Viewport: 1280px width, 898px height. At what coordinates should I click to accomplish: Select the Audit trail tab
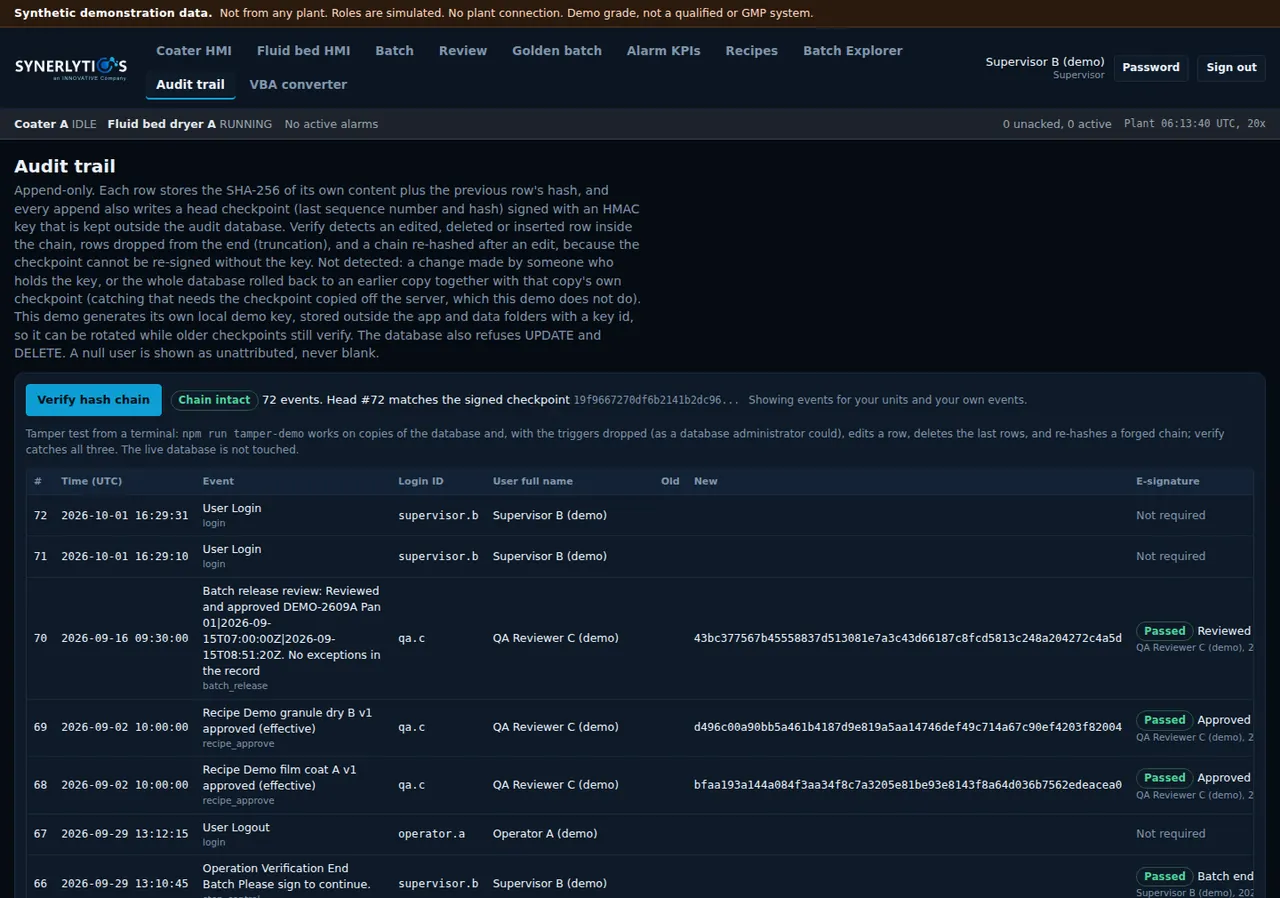coord(190,85)
